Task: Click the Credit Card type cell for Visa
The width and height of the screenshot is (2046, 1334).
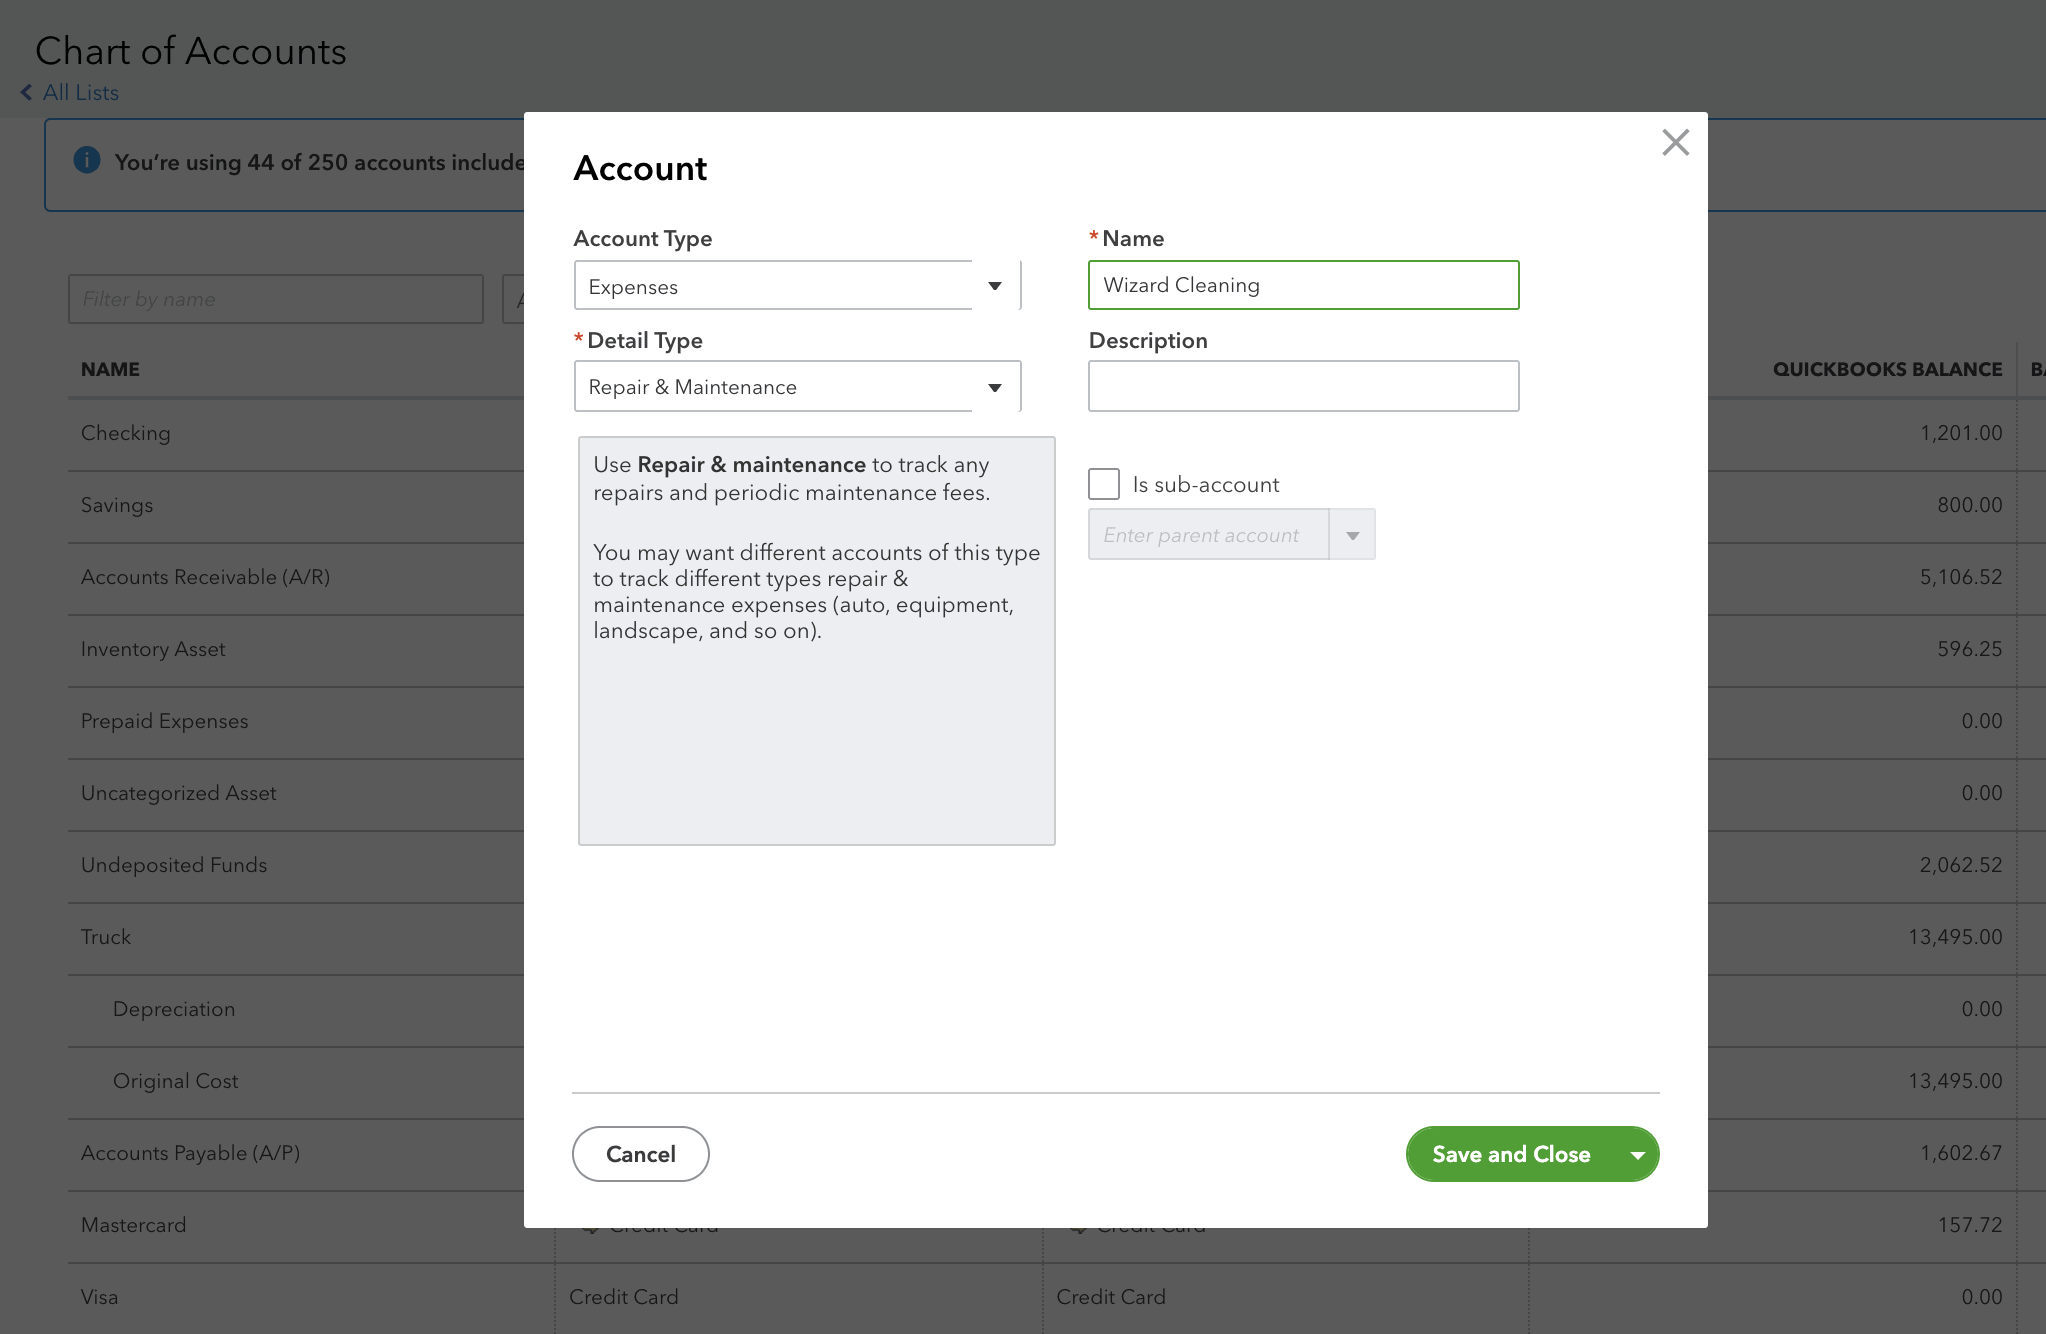Action: [624, 1297]
